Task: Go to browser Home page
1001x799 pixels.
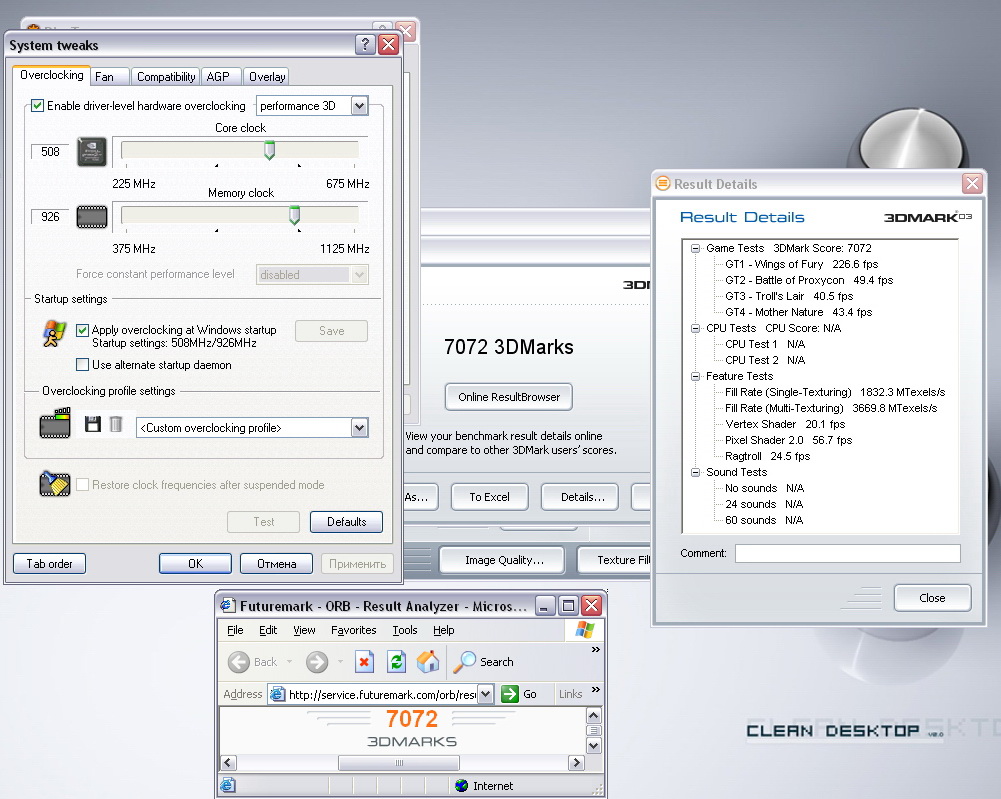Action: (x=428, y=662)
